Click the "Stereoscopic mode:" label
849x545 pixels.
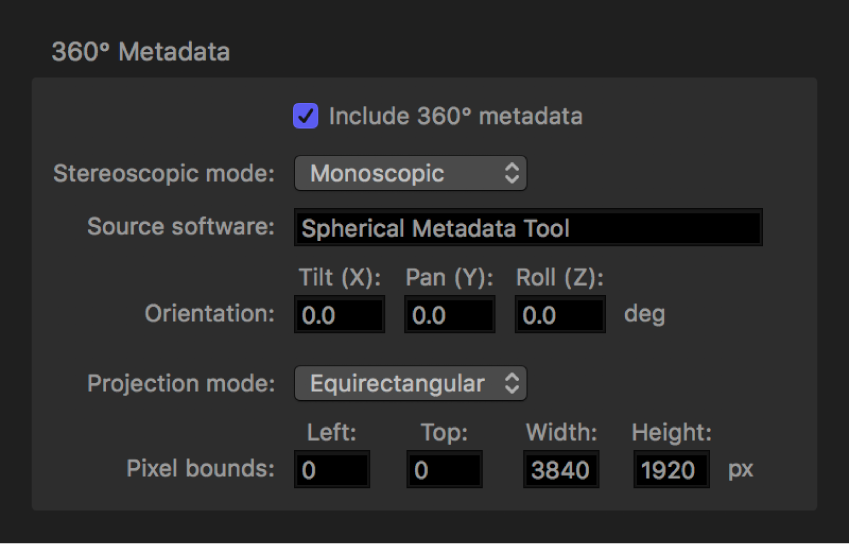point(164,174)
